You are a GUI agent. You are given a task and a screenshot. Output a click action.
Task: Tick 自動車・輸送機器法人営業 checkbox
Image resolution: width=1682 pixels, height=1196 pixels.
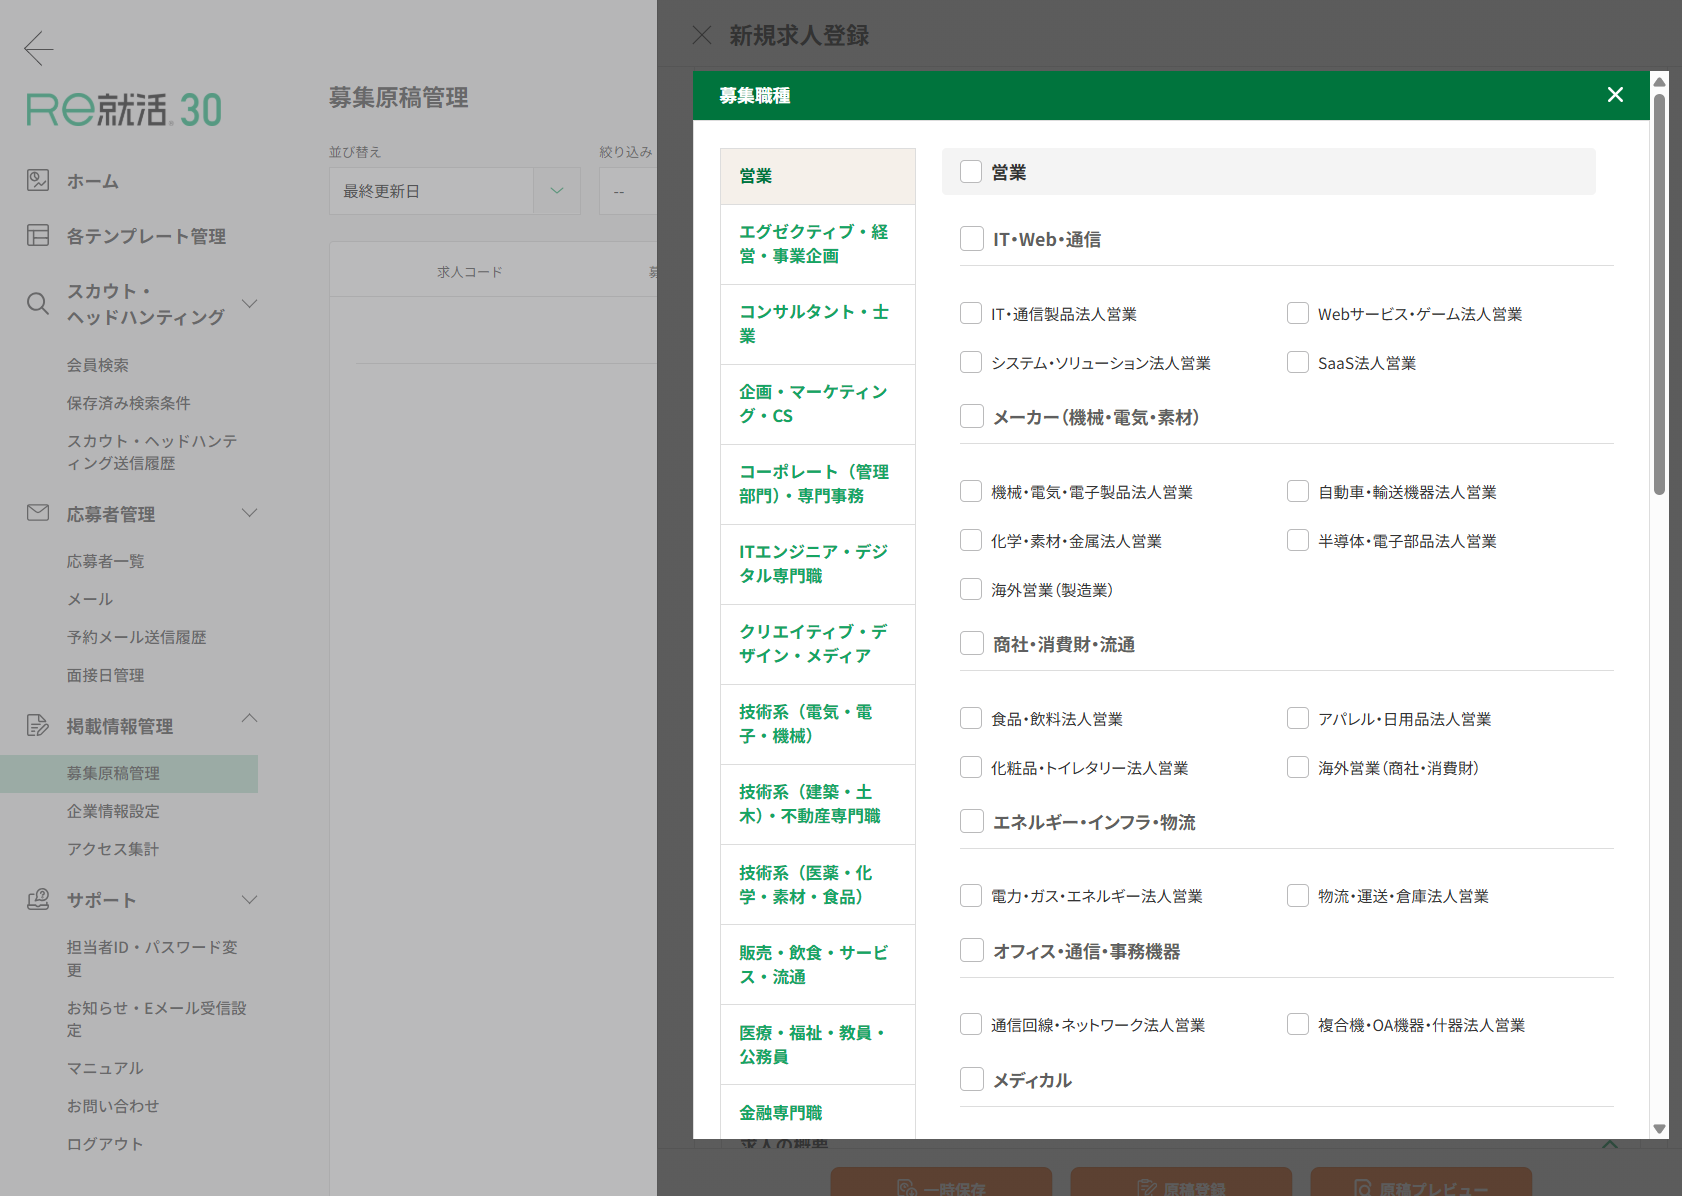point(1298,491)
